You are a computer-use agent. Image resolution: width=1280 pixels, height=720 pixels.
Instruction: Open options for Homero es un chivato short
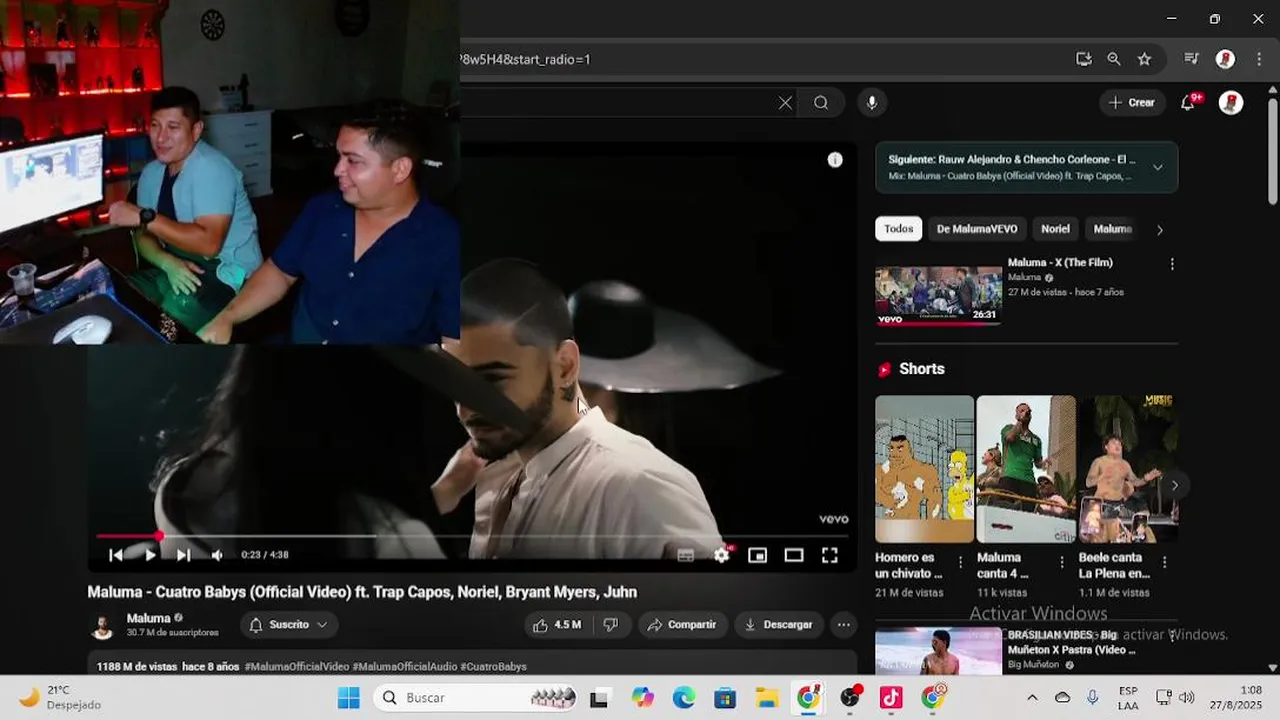pos(961,562)
